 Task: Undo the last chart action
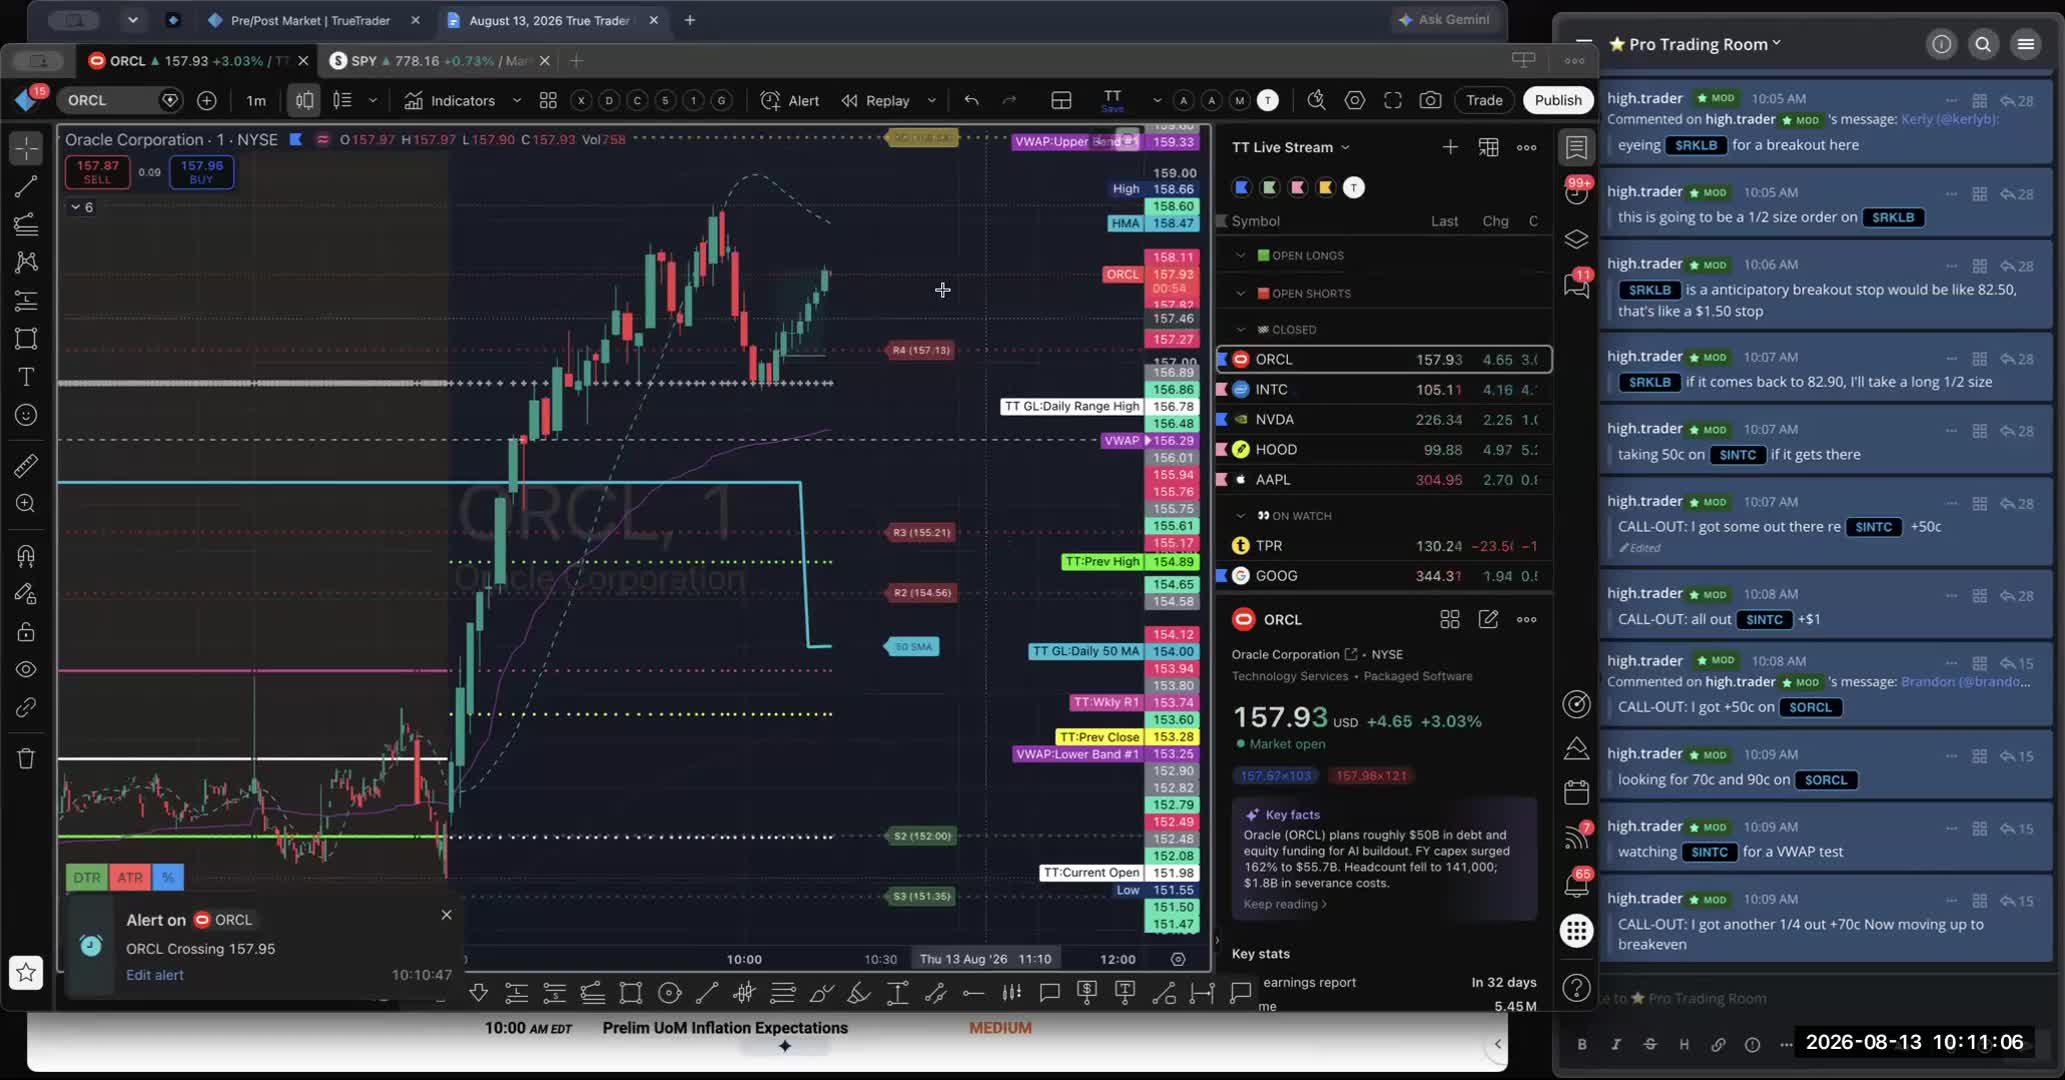[x=971, y=100]
